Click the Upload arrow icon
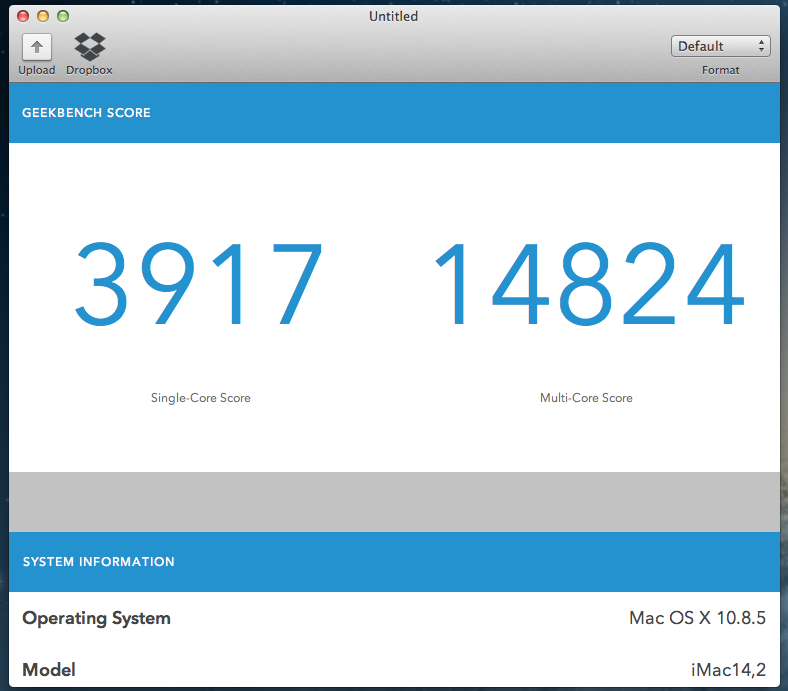 pyautogui.click(x=37, y=47)
